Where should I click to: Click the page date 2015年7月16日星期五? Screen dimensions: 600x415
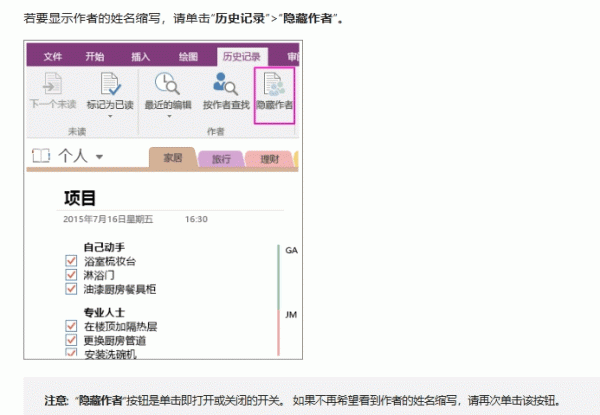108,219
